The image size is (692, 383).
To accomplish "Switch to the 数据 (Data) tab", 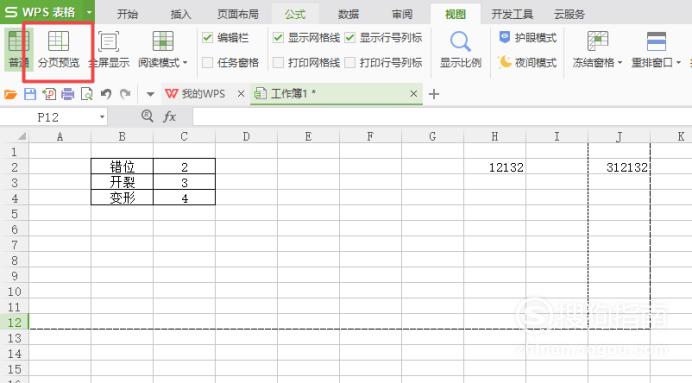I will point(349,15).
